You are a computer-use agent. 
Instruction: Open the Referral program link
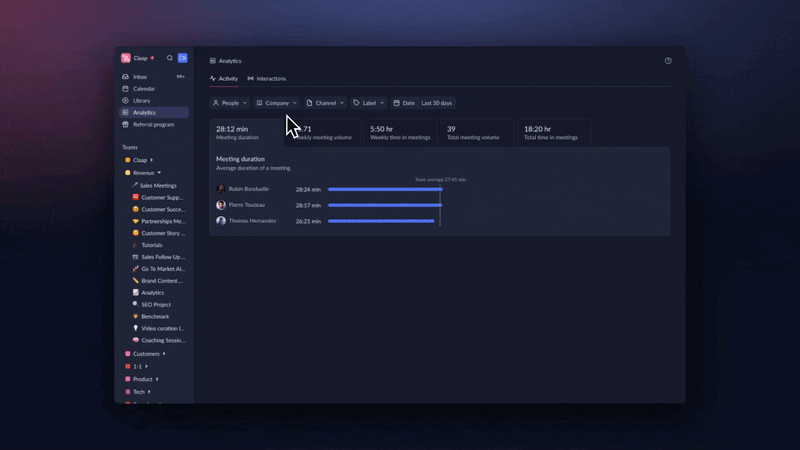pyautogui.click(x=153, y=124)
